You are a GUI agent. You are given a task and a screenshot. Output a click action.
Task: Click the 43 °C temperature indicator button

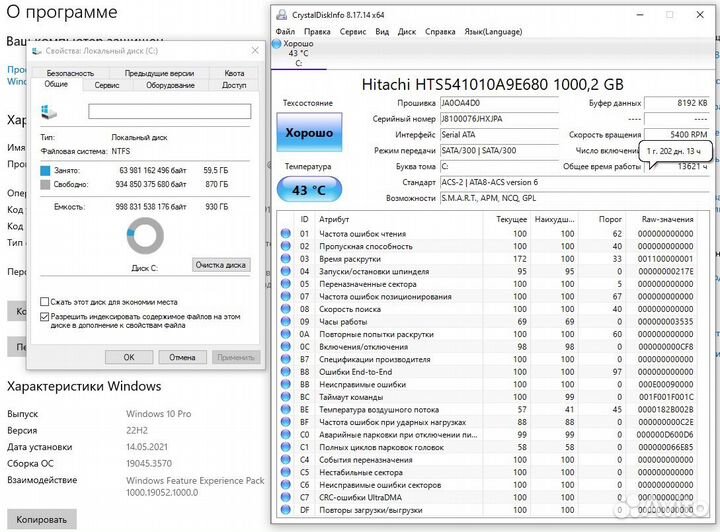pyautogui.click(x=309, y=189)
